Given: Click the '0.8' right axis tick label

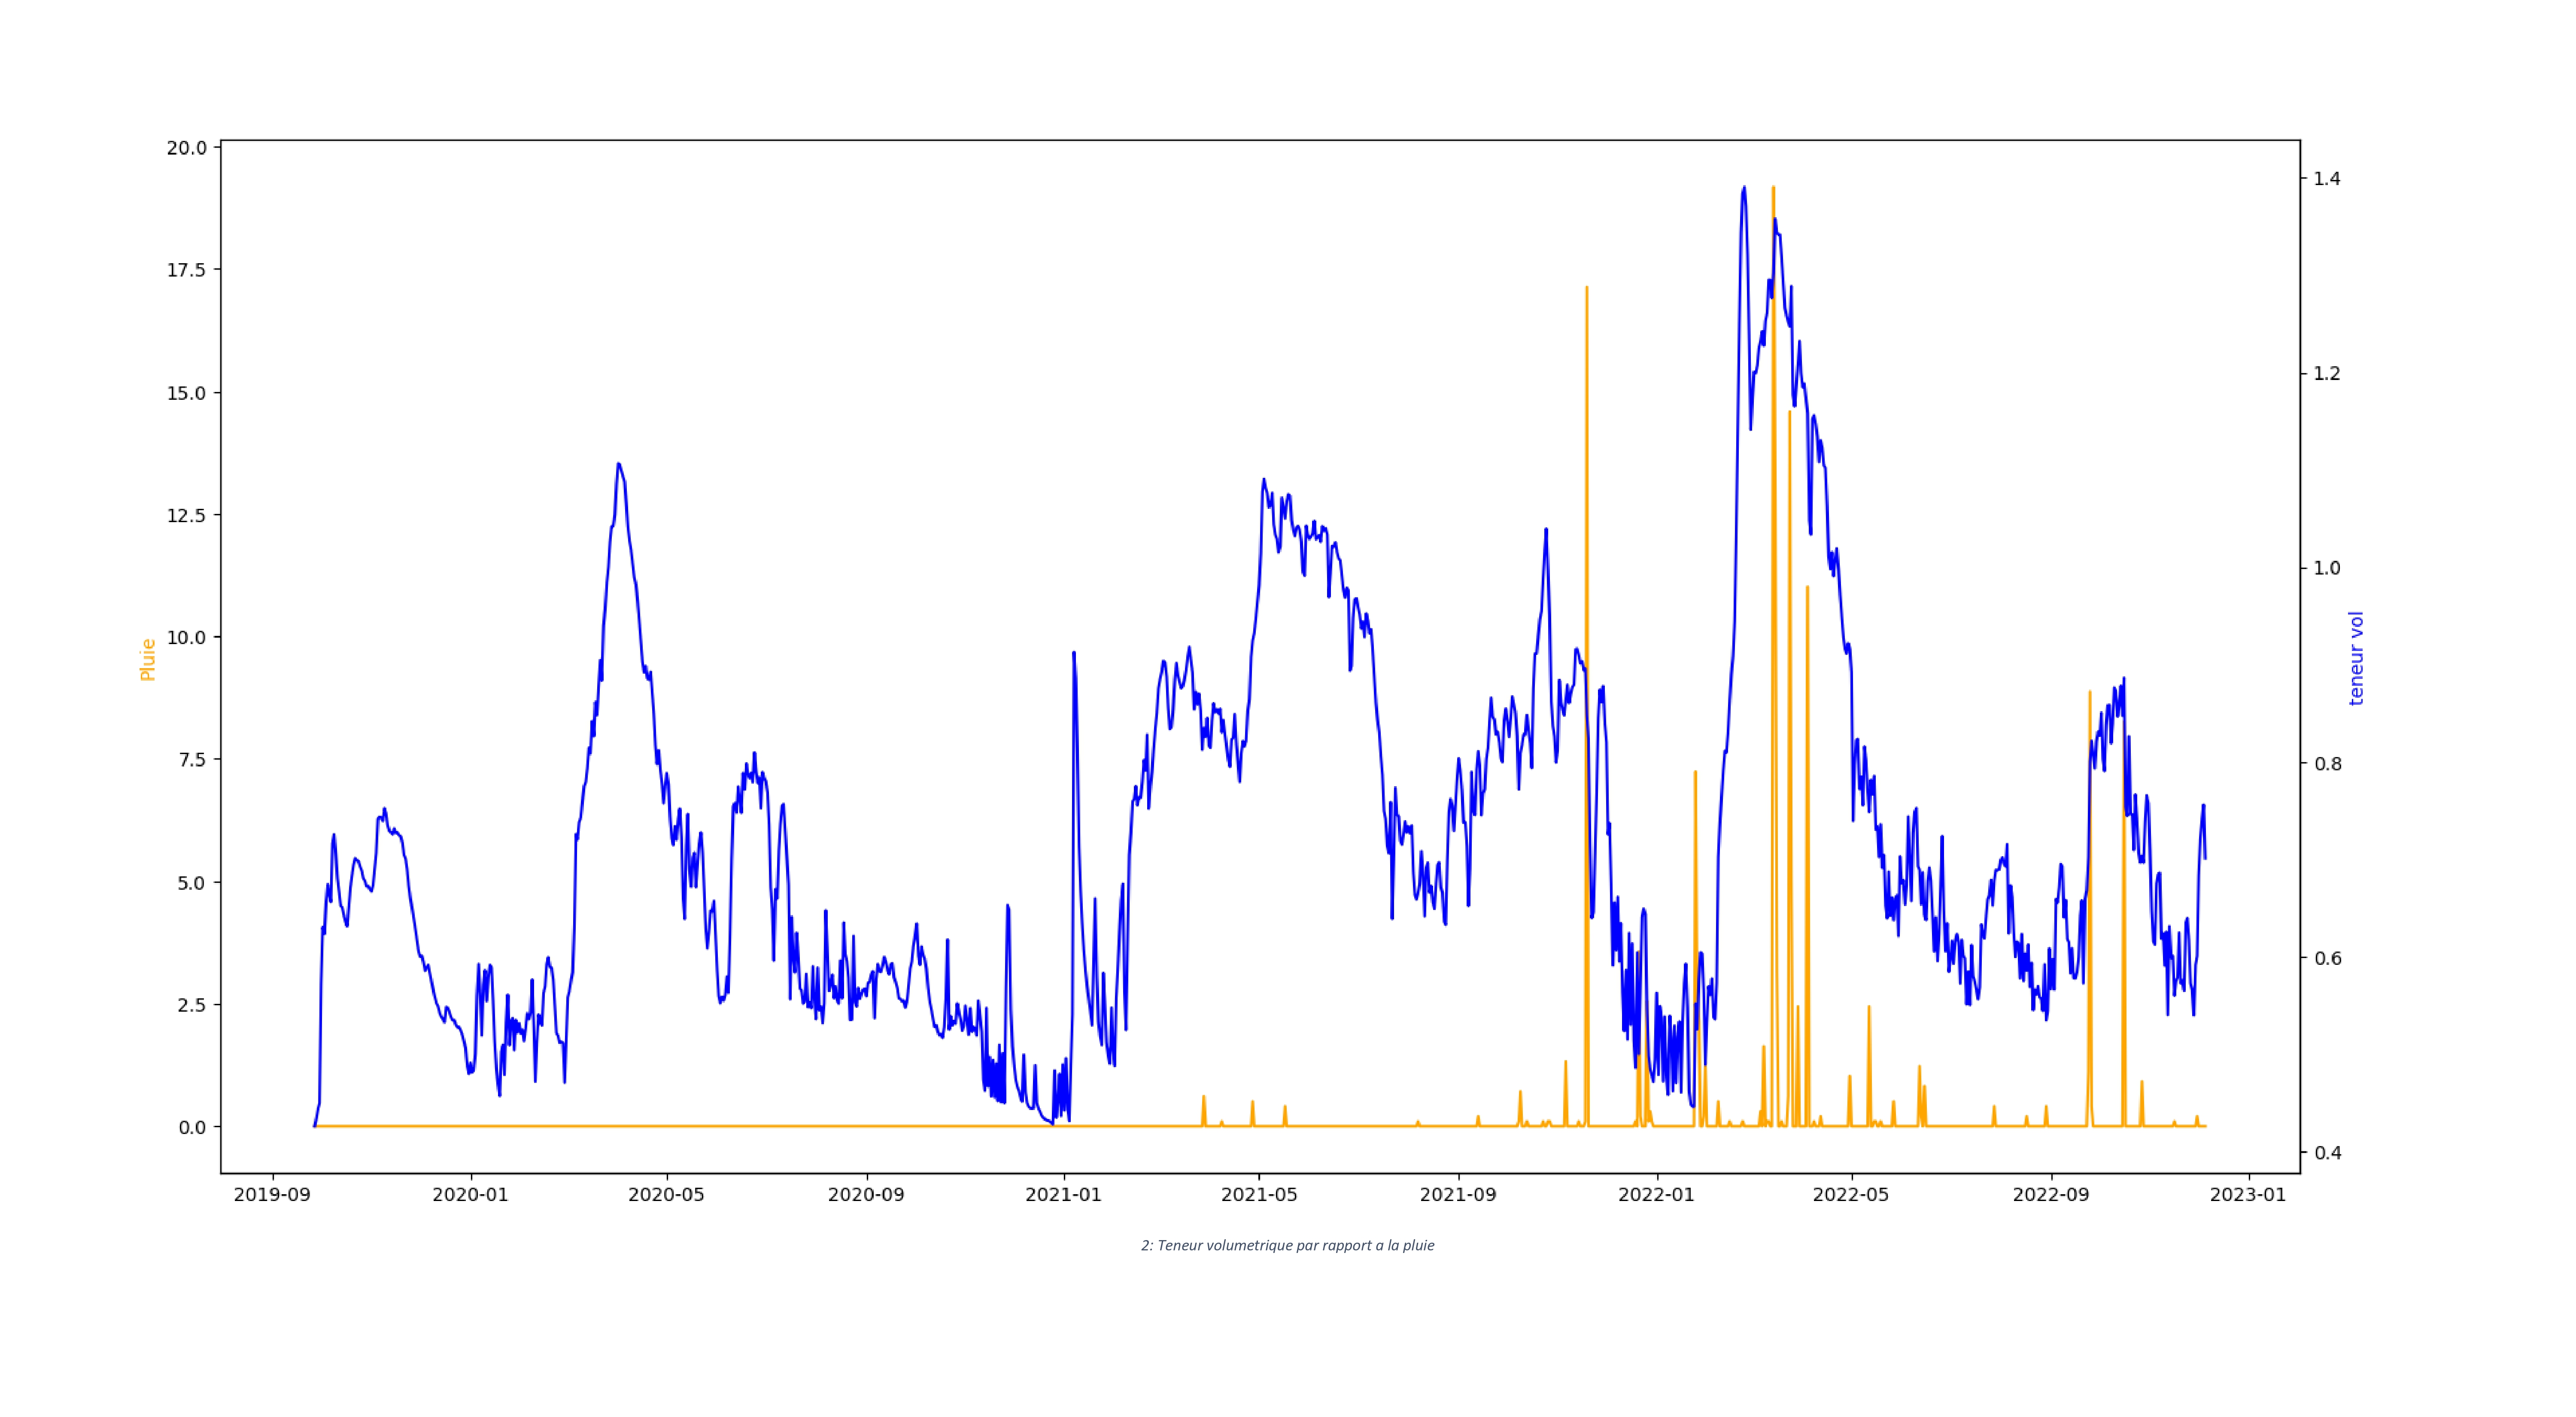Looking at the screenshot, I should pyautogui.click(x=2327, y=763).
